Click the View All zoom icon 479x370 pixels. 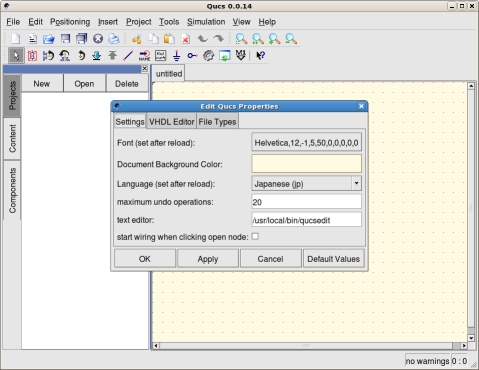click(241, 39)
